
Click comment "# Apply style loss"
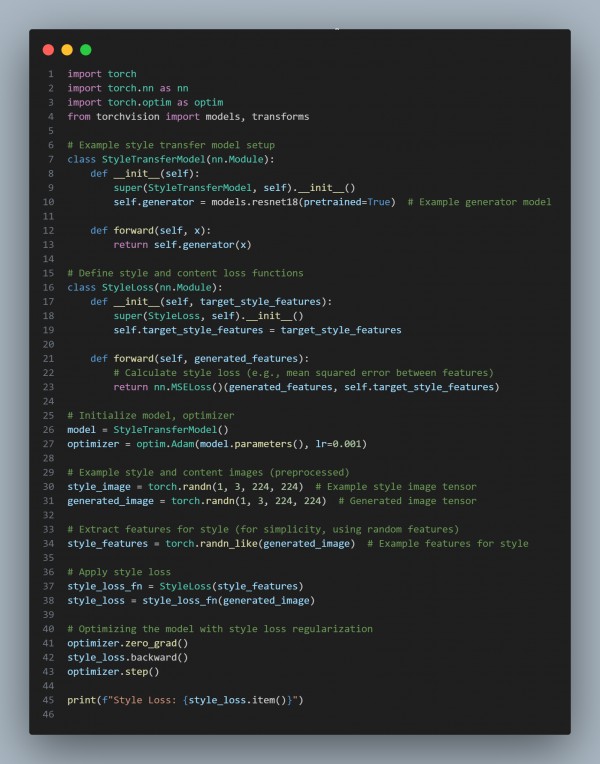(119, 572)
